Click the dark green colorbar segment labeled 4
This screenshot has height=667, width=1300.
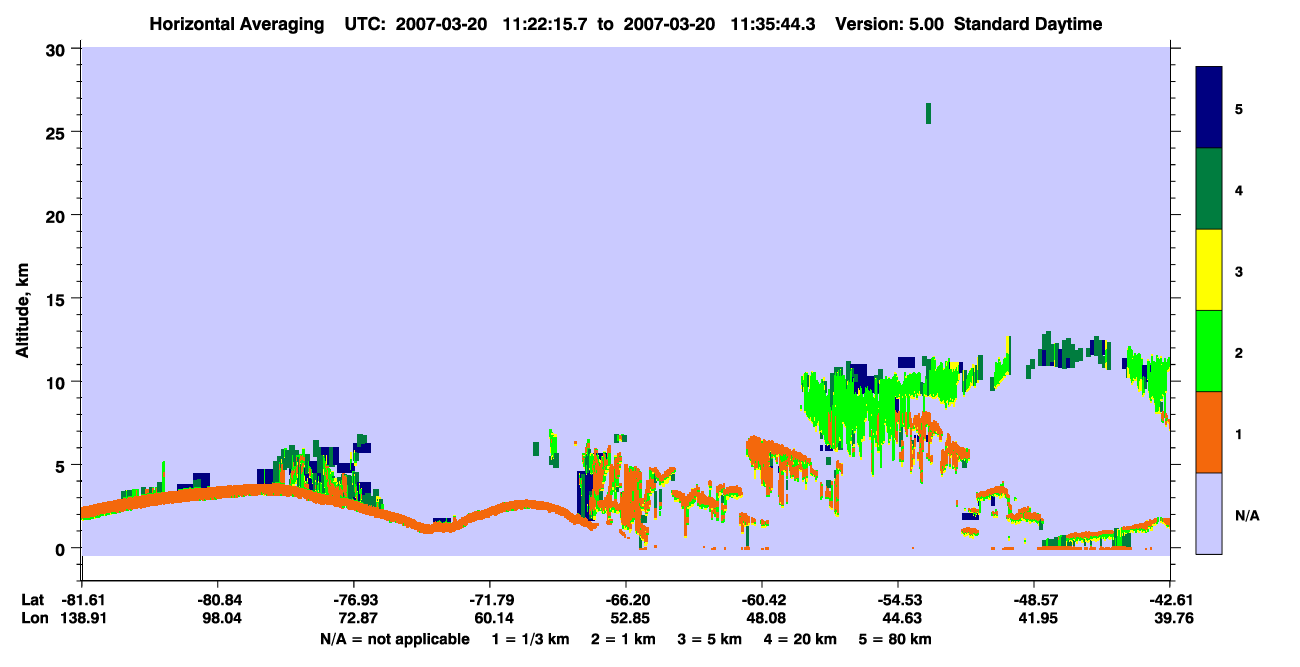[x=1209, y=189]
